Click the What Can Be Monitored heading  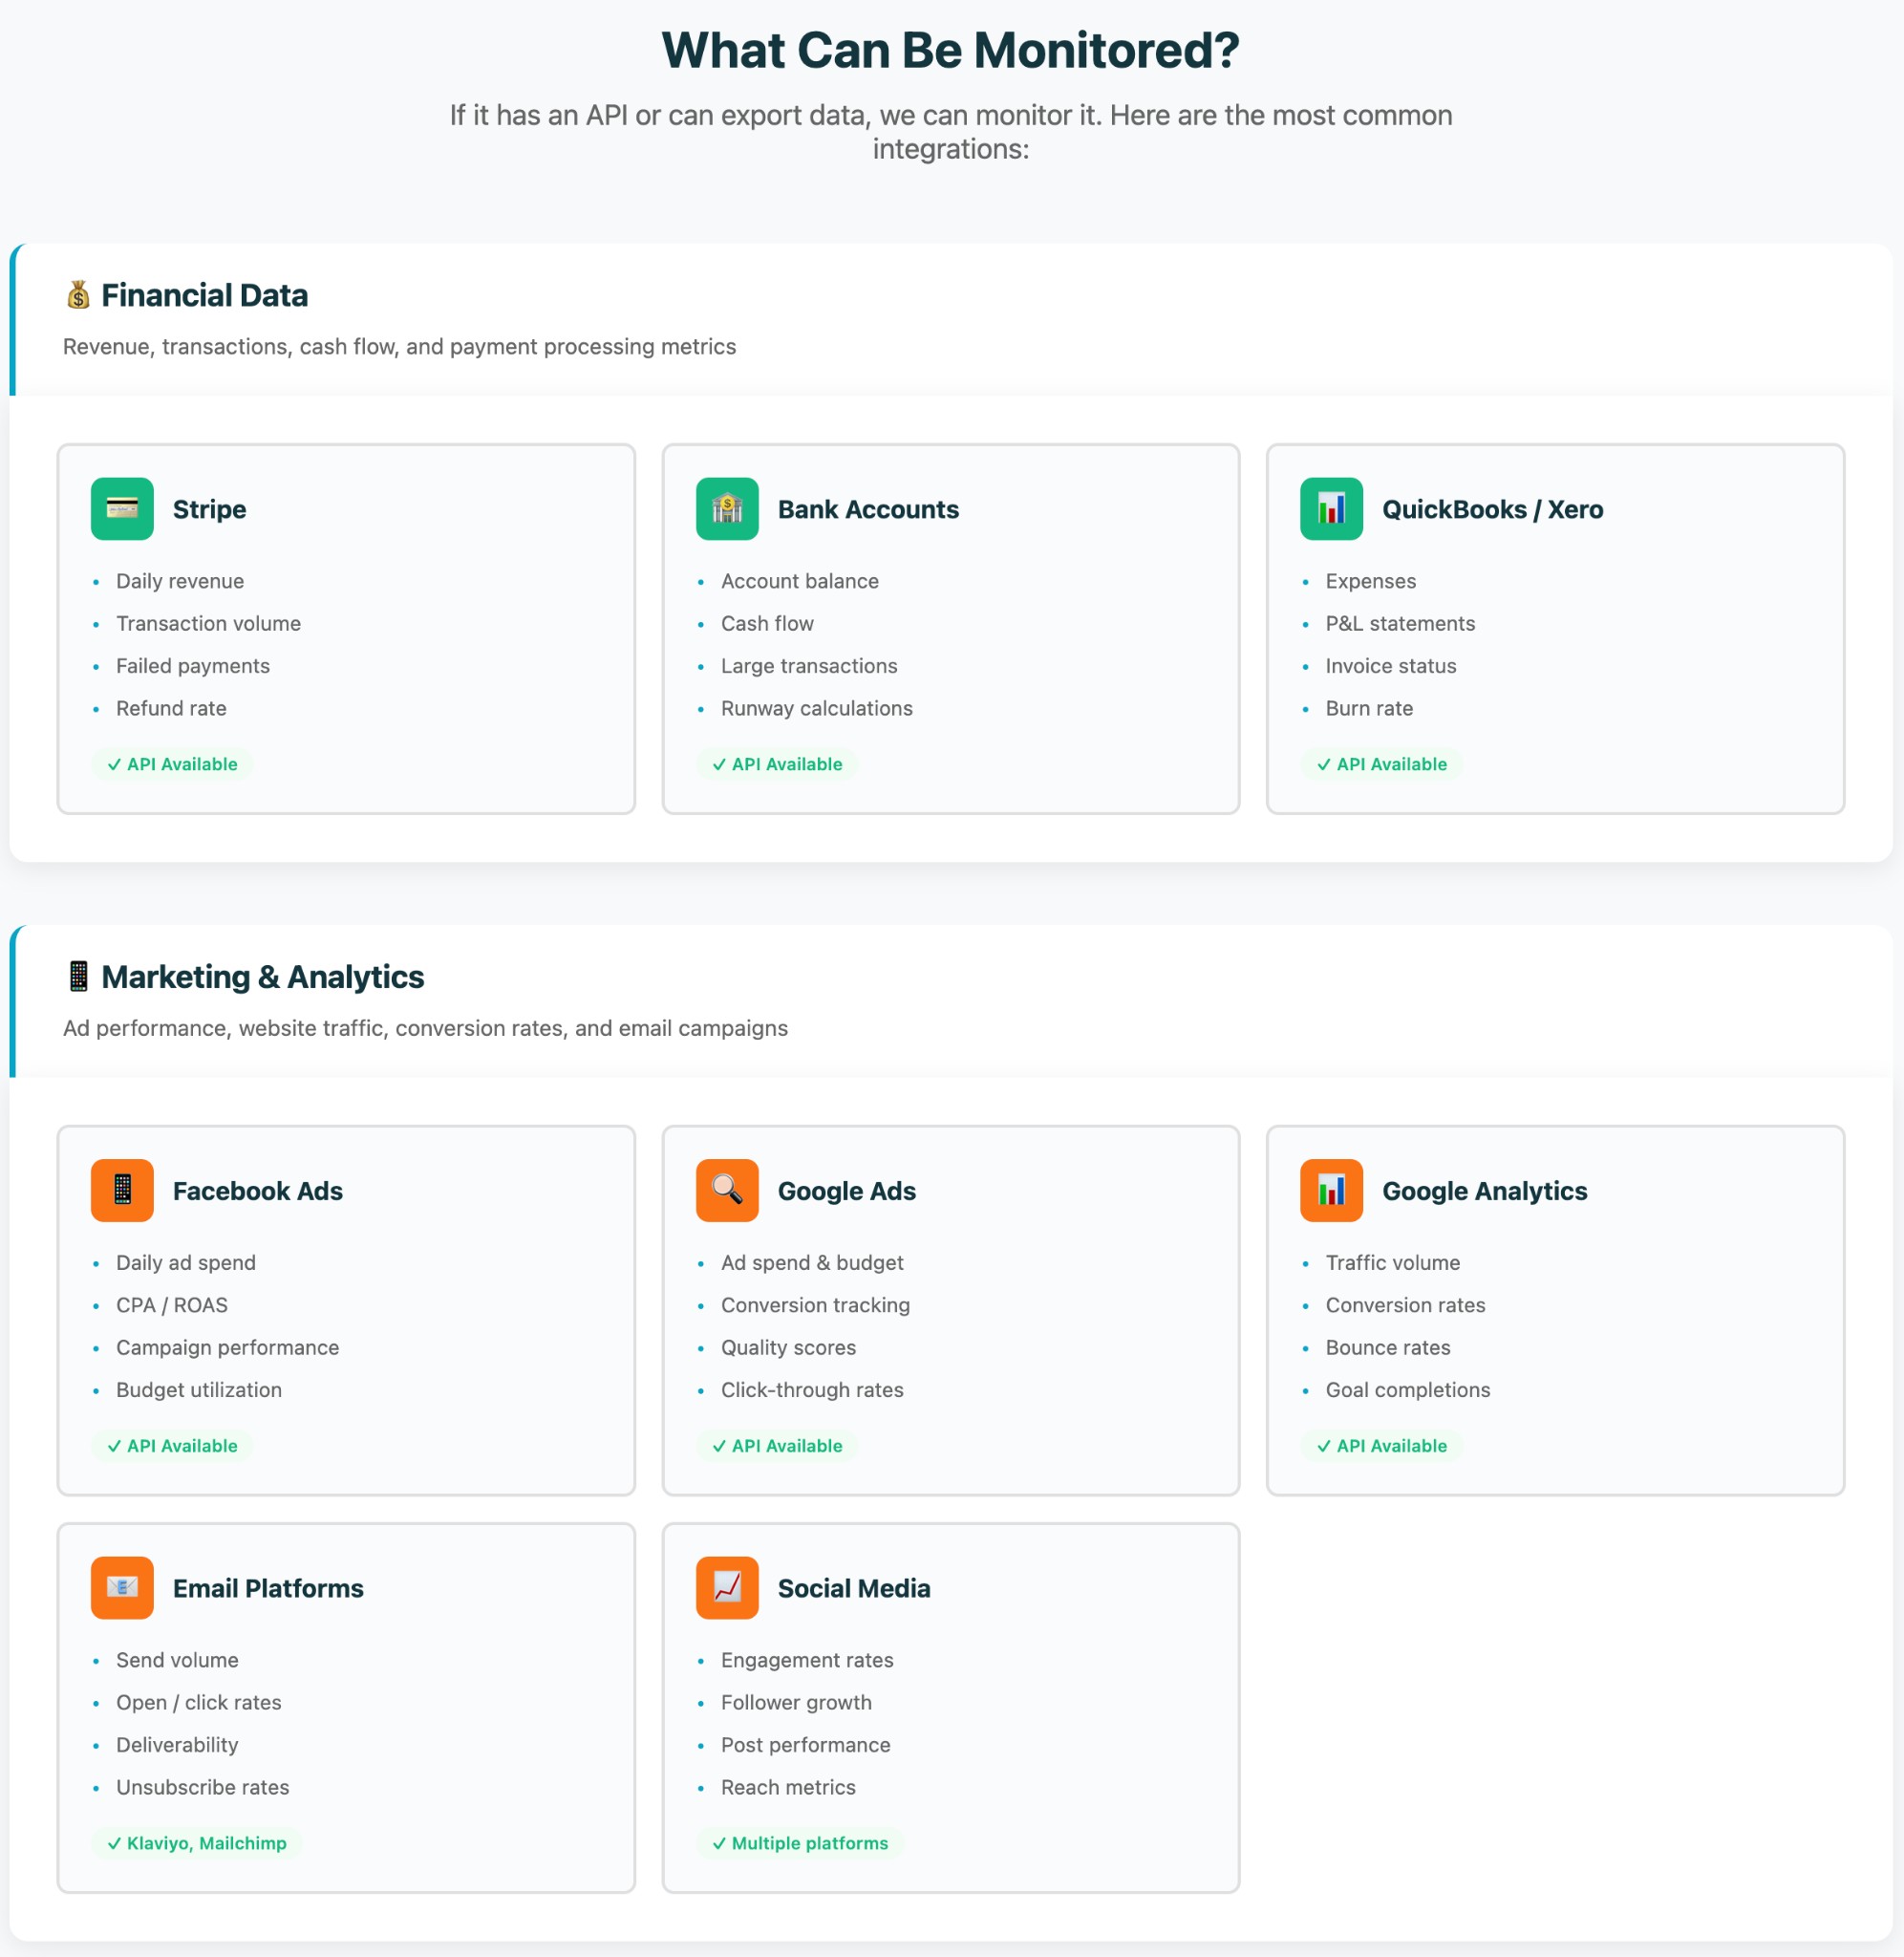(951, 48)
